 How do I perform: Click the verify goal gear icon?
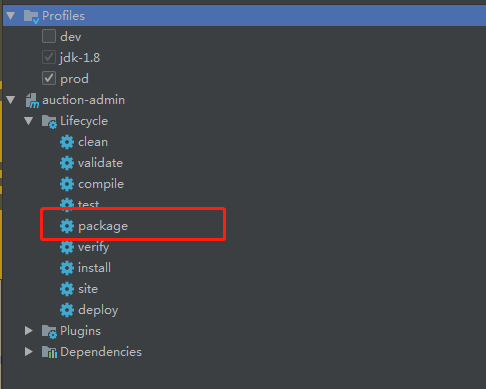pos(67,247)
